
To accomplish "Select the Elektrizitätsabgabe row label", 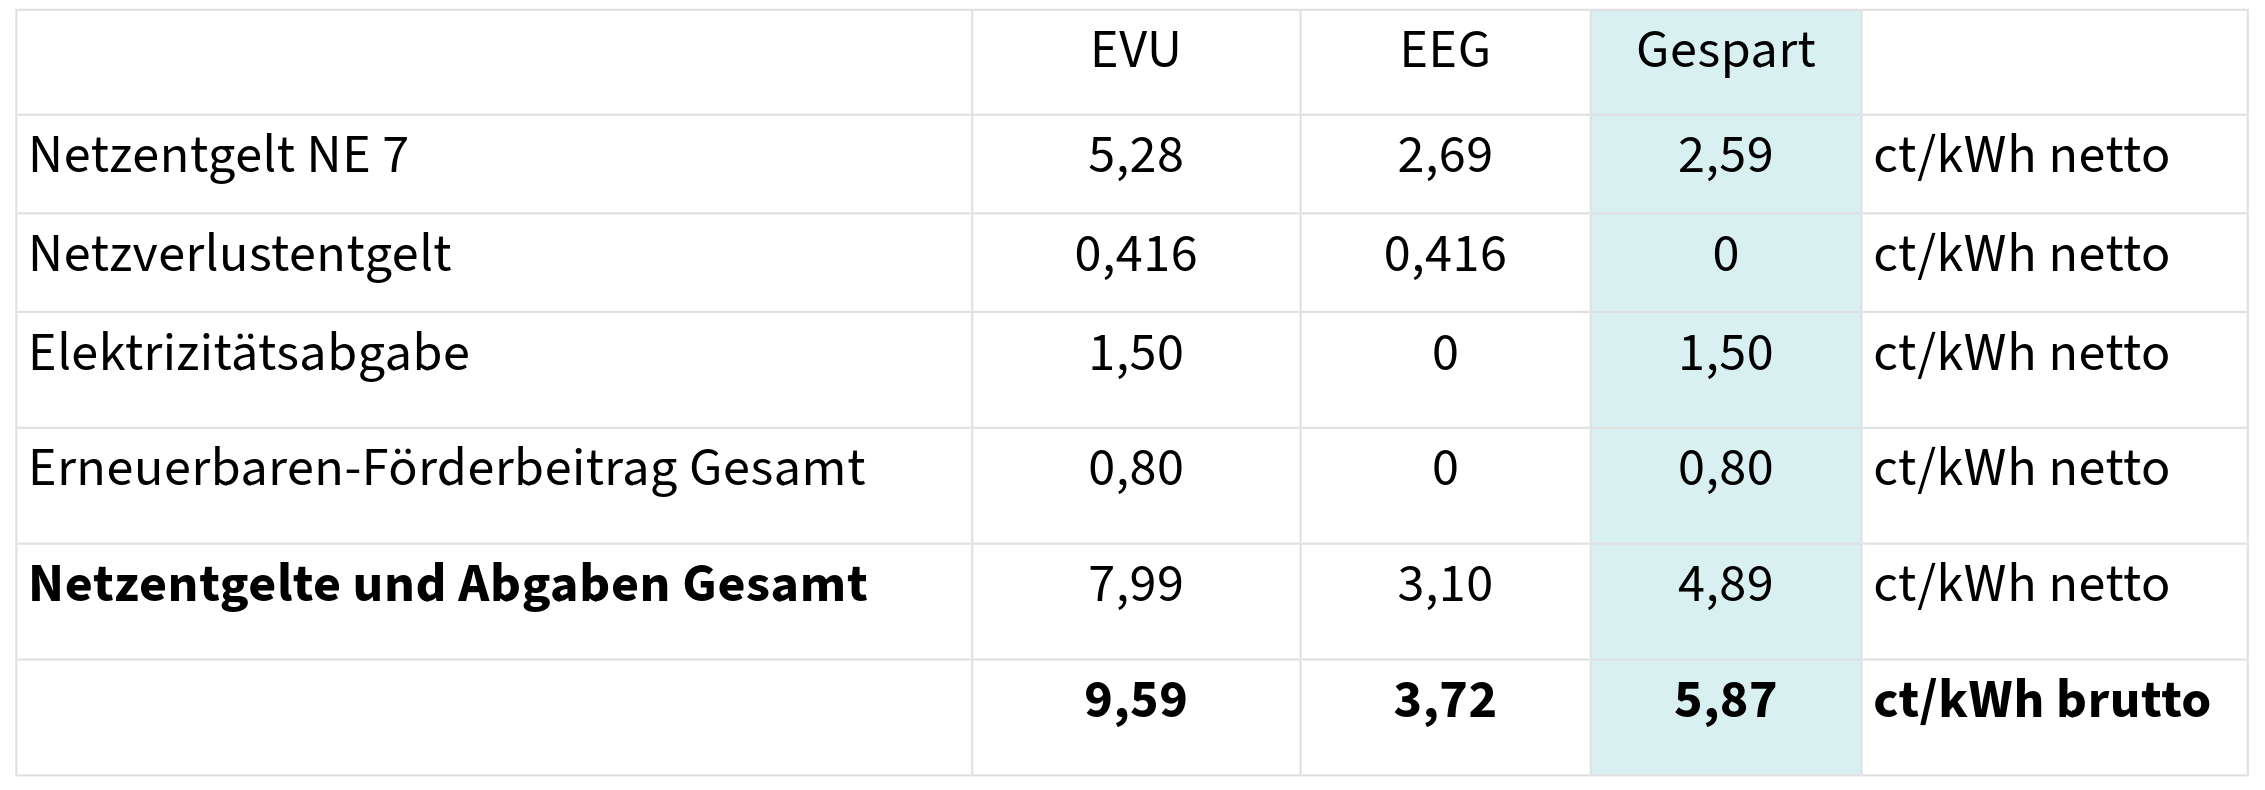I will pyautogui.click(x=249, y=354).
